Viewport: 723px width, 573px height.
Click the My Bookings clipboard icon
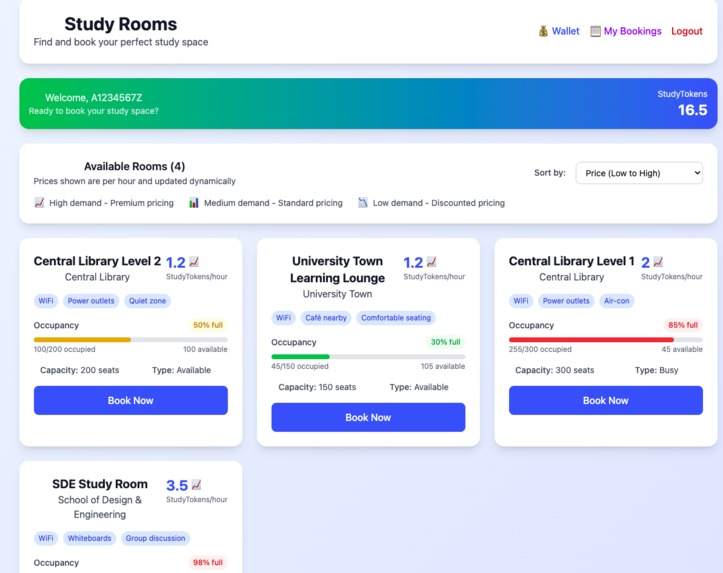coord(595,31)
